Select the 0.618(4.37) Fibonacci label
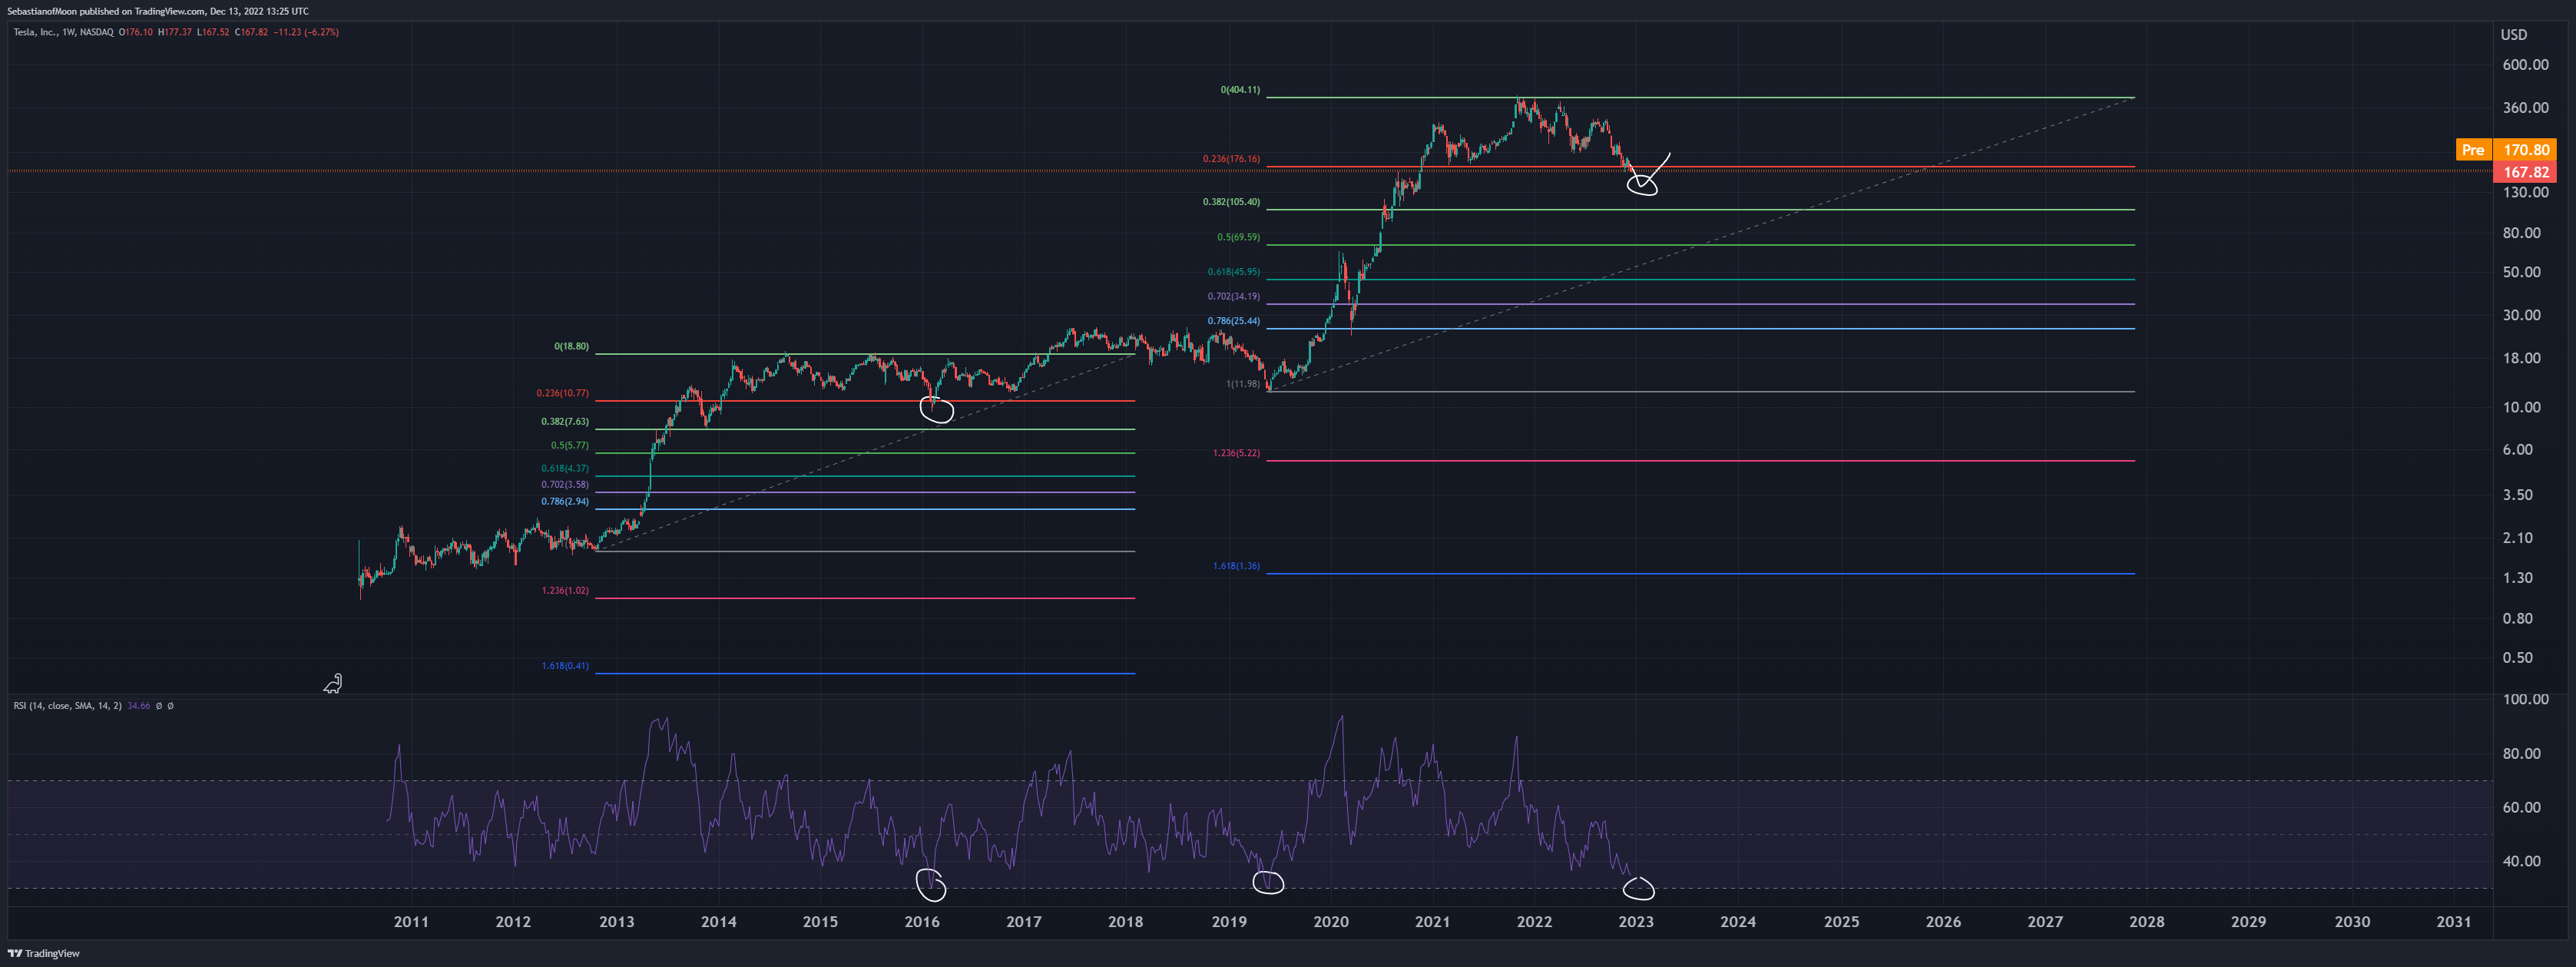The width and height of the screenshot is (2576, 967). click(x=565, y=469)
